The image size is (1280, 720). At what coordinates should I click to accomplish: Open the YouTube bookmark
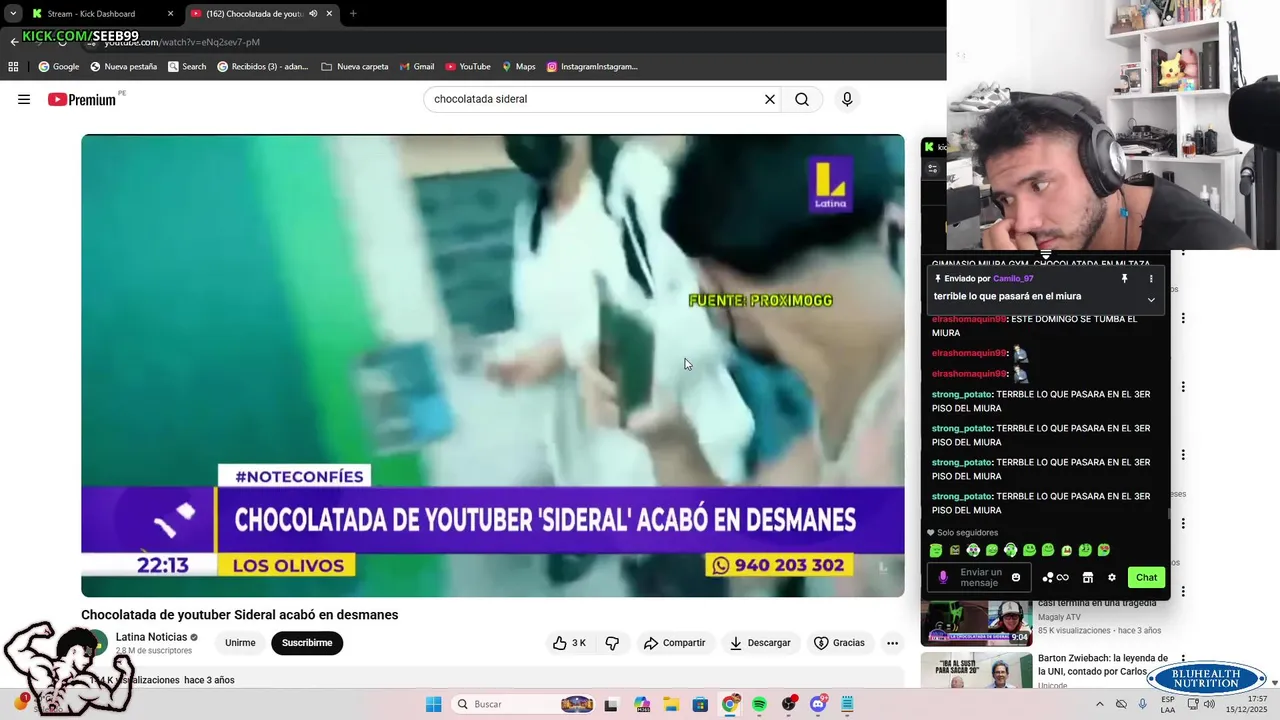(x=468, y=67)
